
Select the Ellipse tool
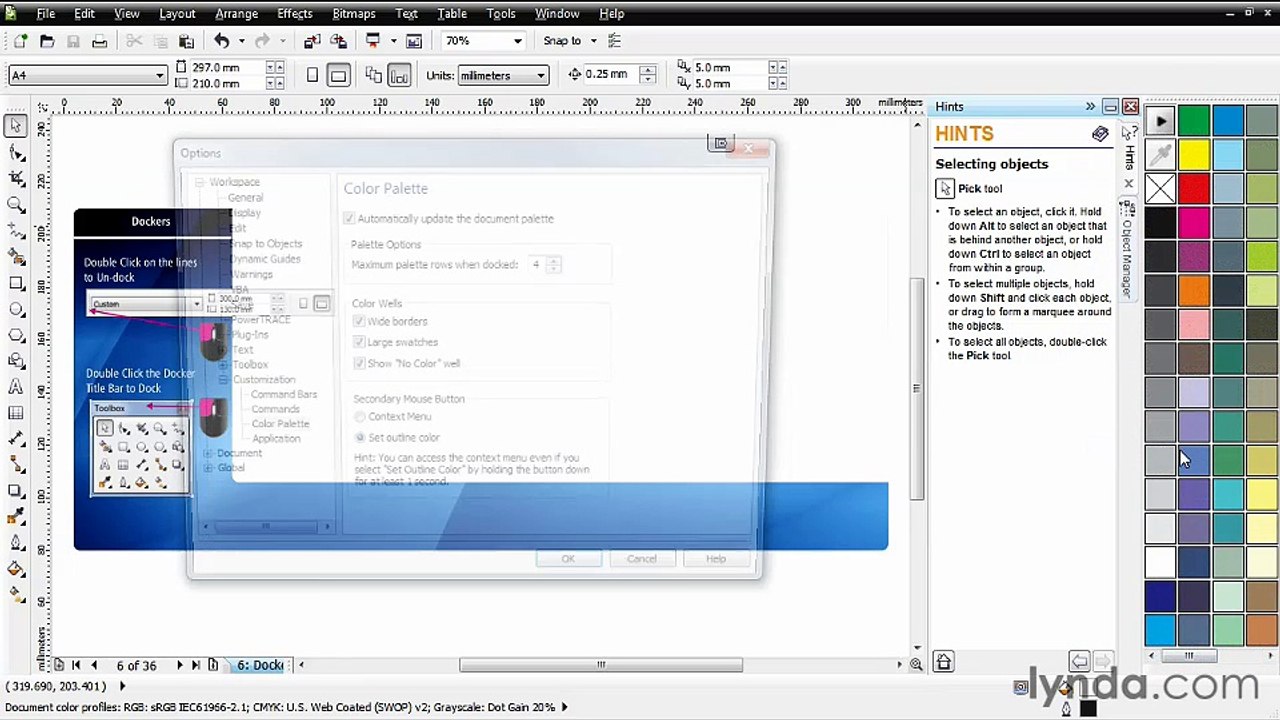(x=16, y=309)
